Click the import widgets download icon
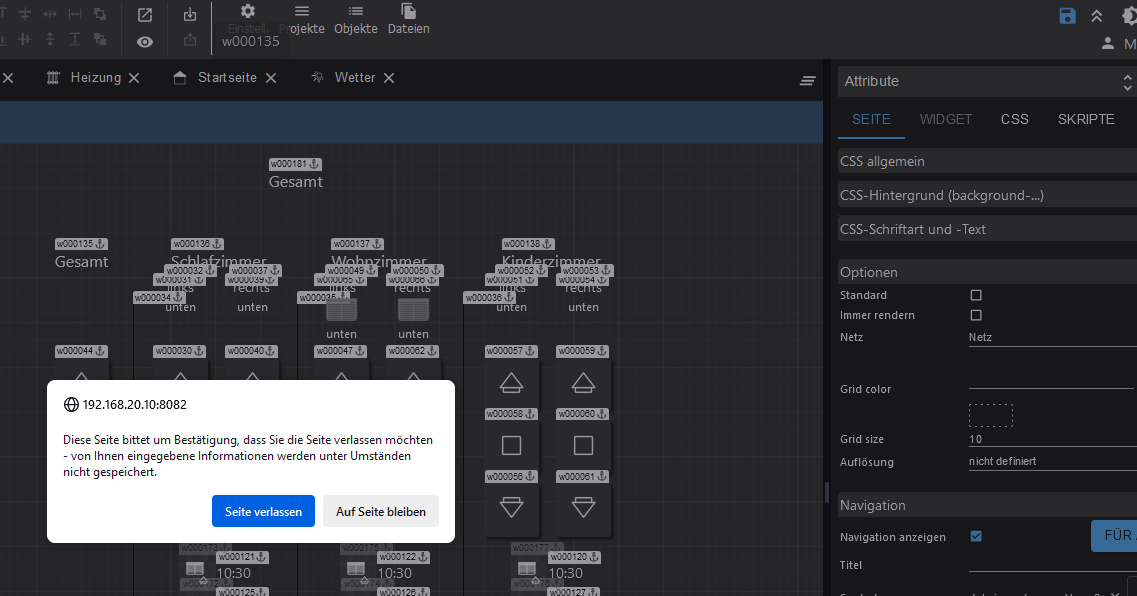The height and width of the screenshot is (596, 1137). coord(191,15)
